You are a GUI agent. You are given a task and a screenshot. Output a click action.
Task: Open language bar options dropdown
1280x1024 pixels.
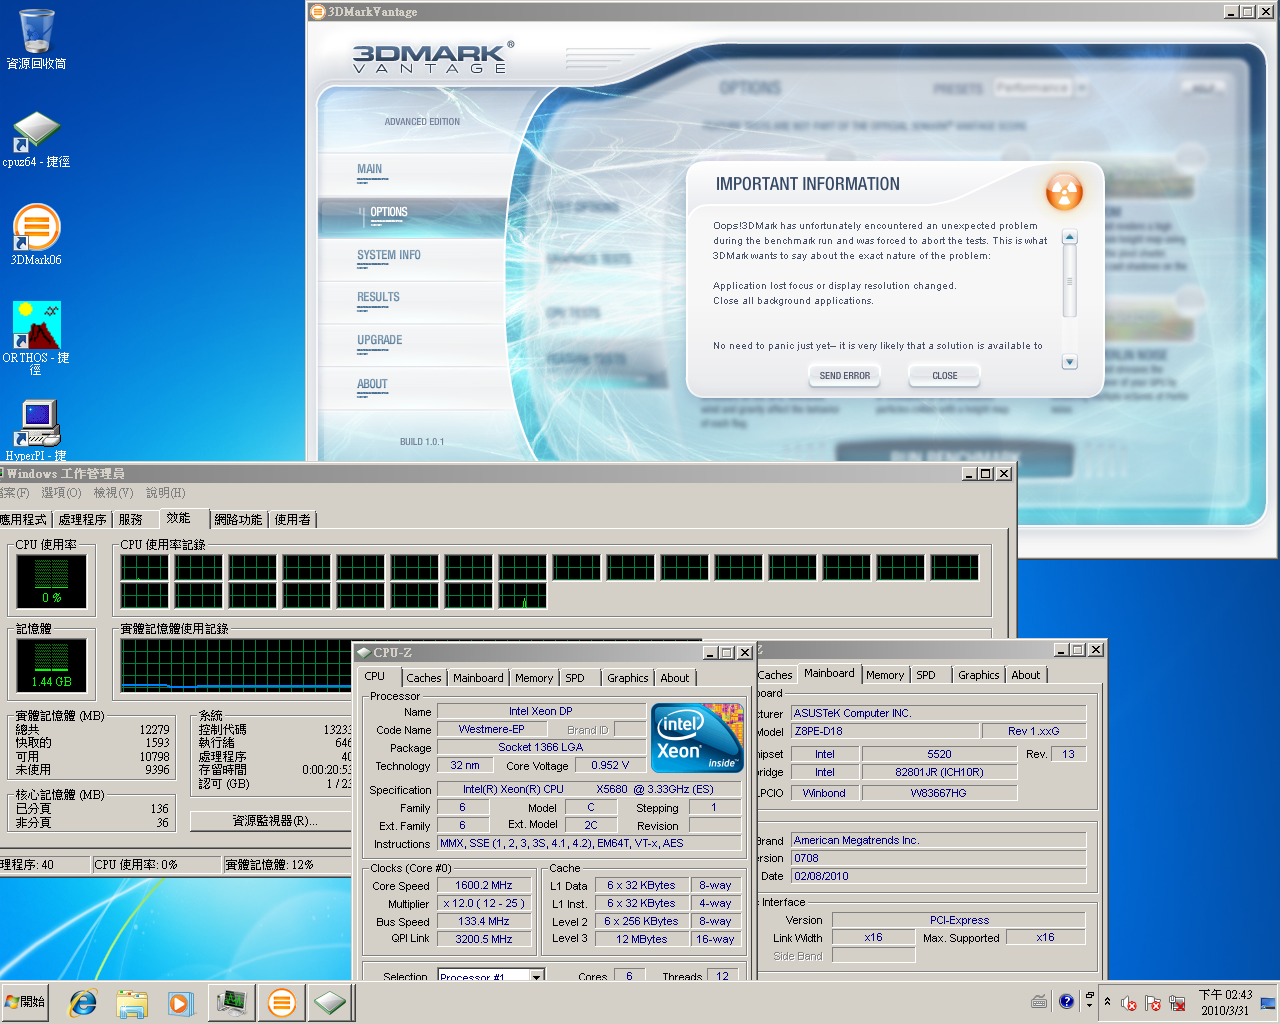click(1090, 1006)
